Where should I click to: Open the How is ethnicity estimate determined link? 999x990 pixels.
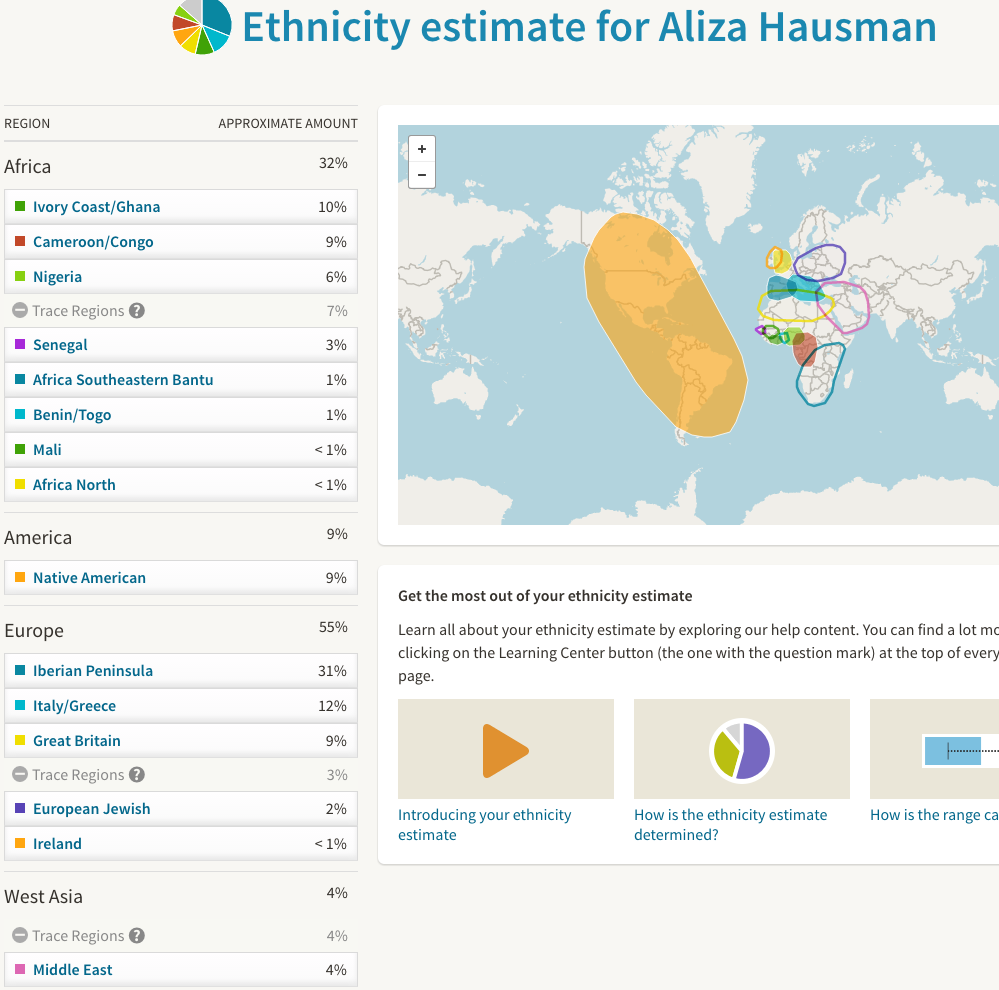tap(730, 824)
